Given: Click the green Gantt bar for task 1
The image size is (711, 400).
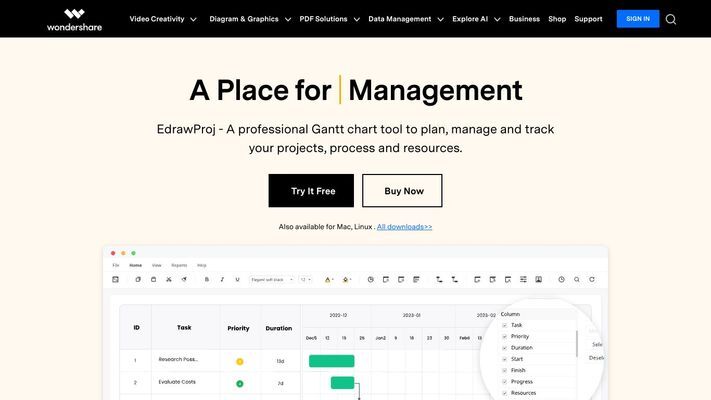Looking at the screenshot, I should (331, 361).
